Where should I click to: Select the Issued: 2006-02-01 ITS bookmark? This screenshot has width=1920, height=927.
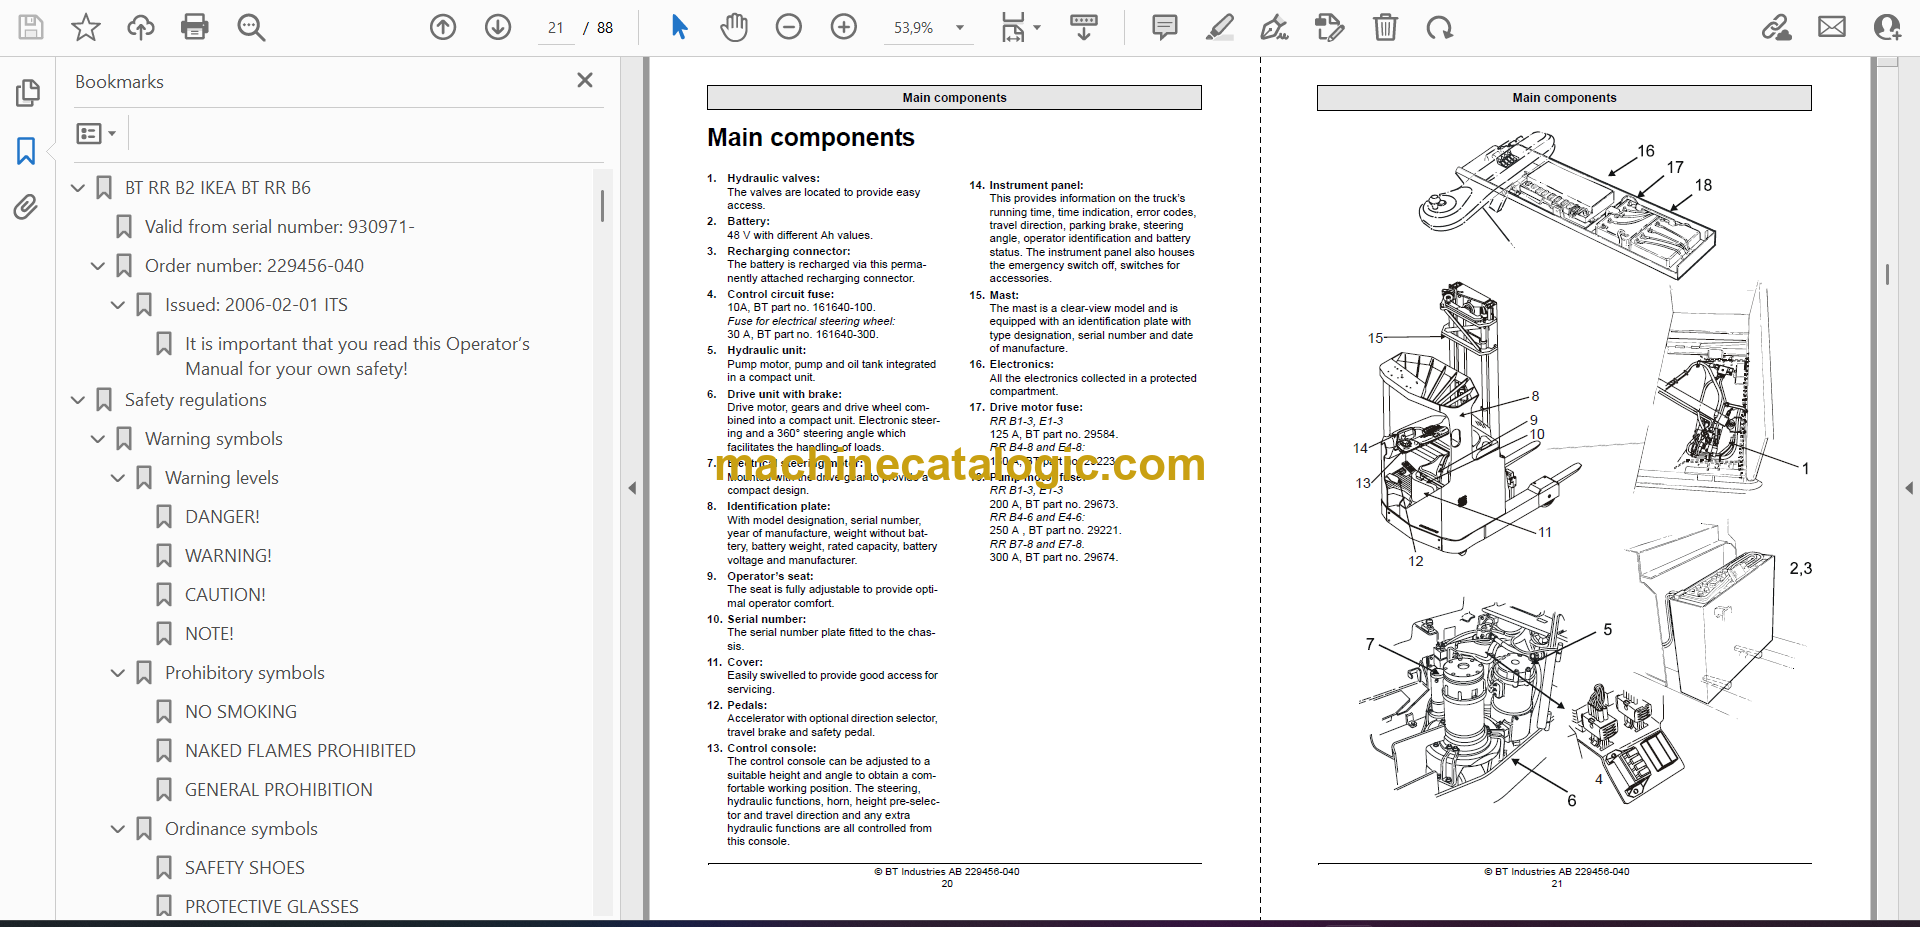pyautogui.click(x=256, y=305)
